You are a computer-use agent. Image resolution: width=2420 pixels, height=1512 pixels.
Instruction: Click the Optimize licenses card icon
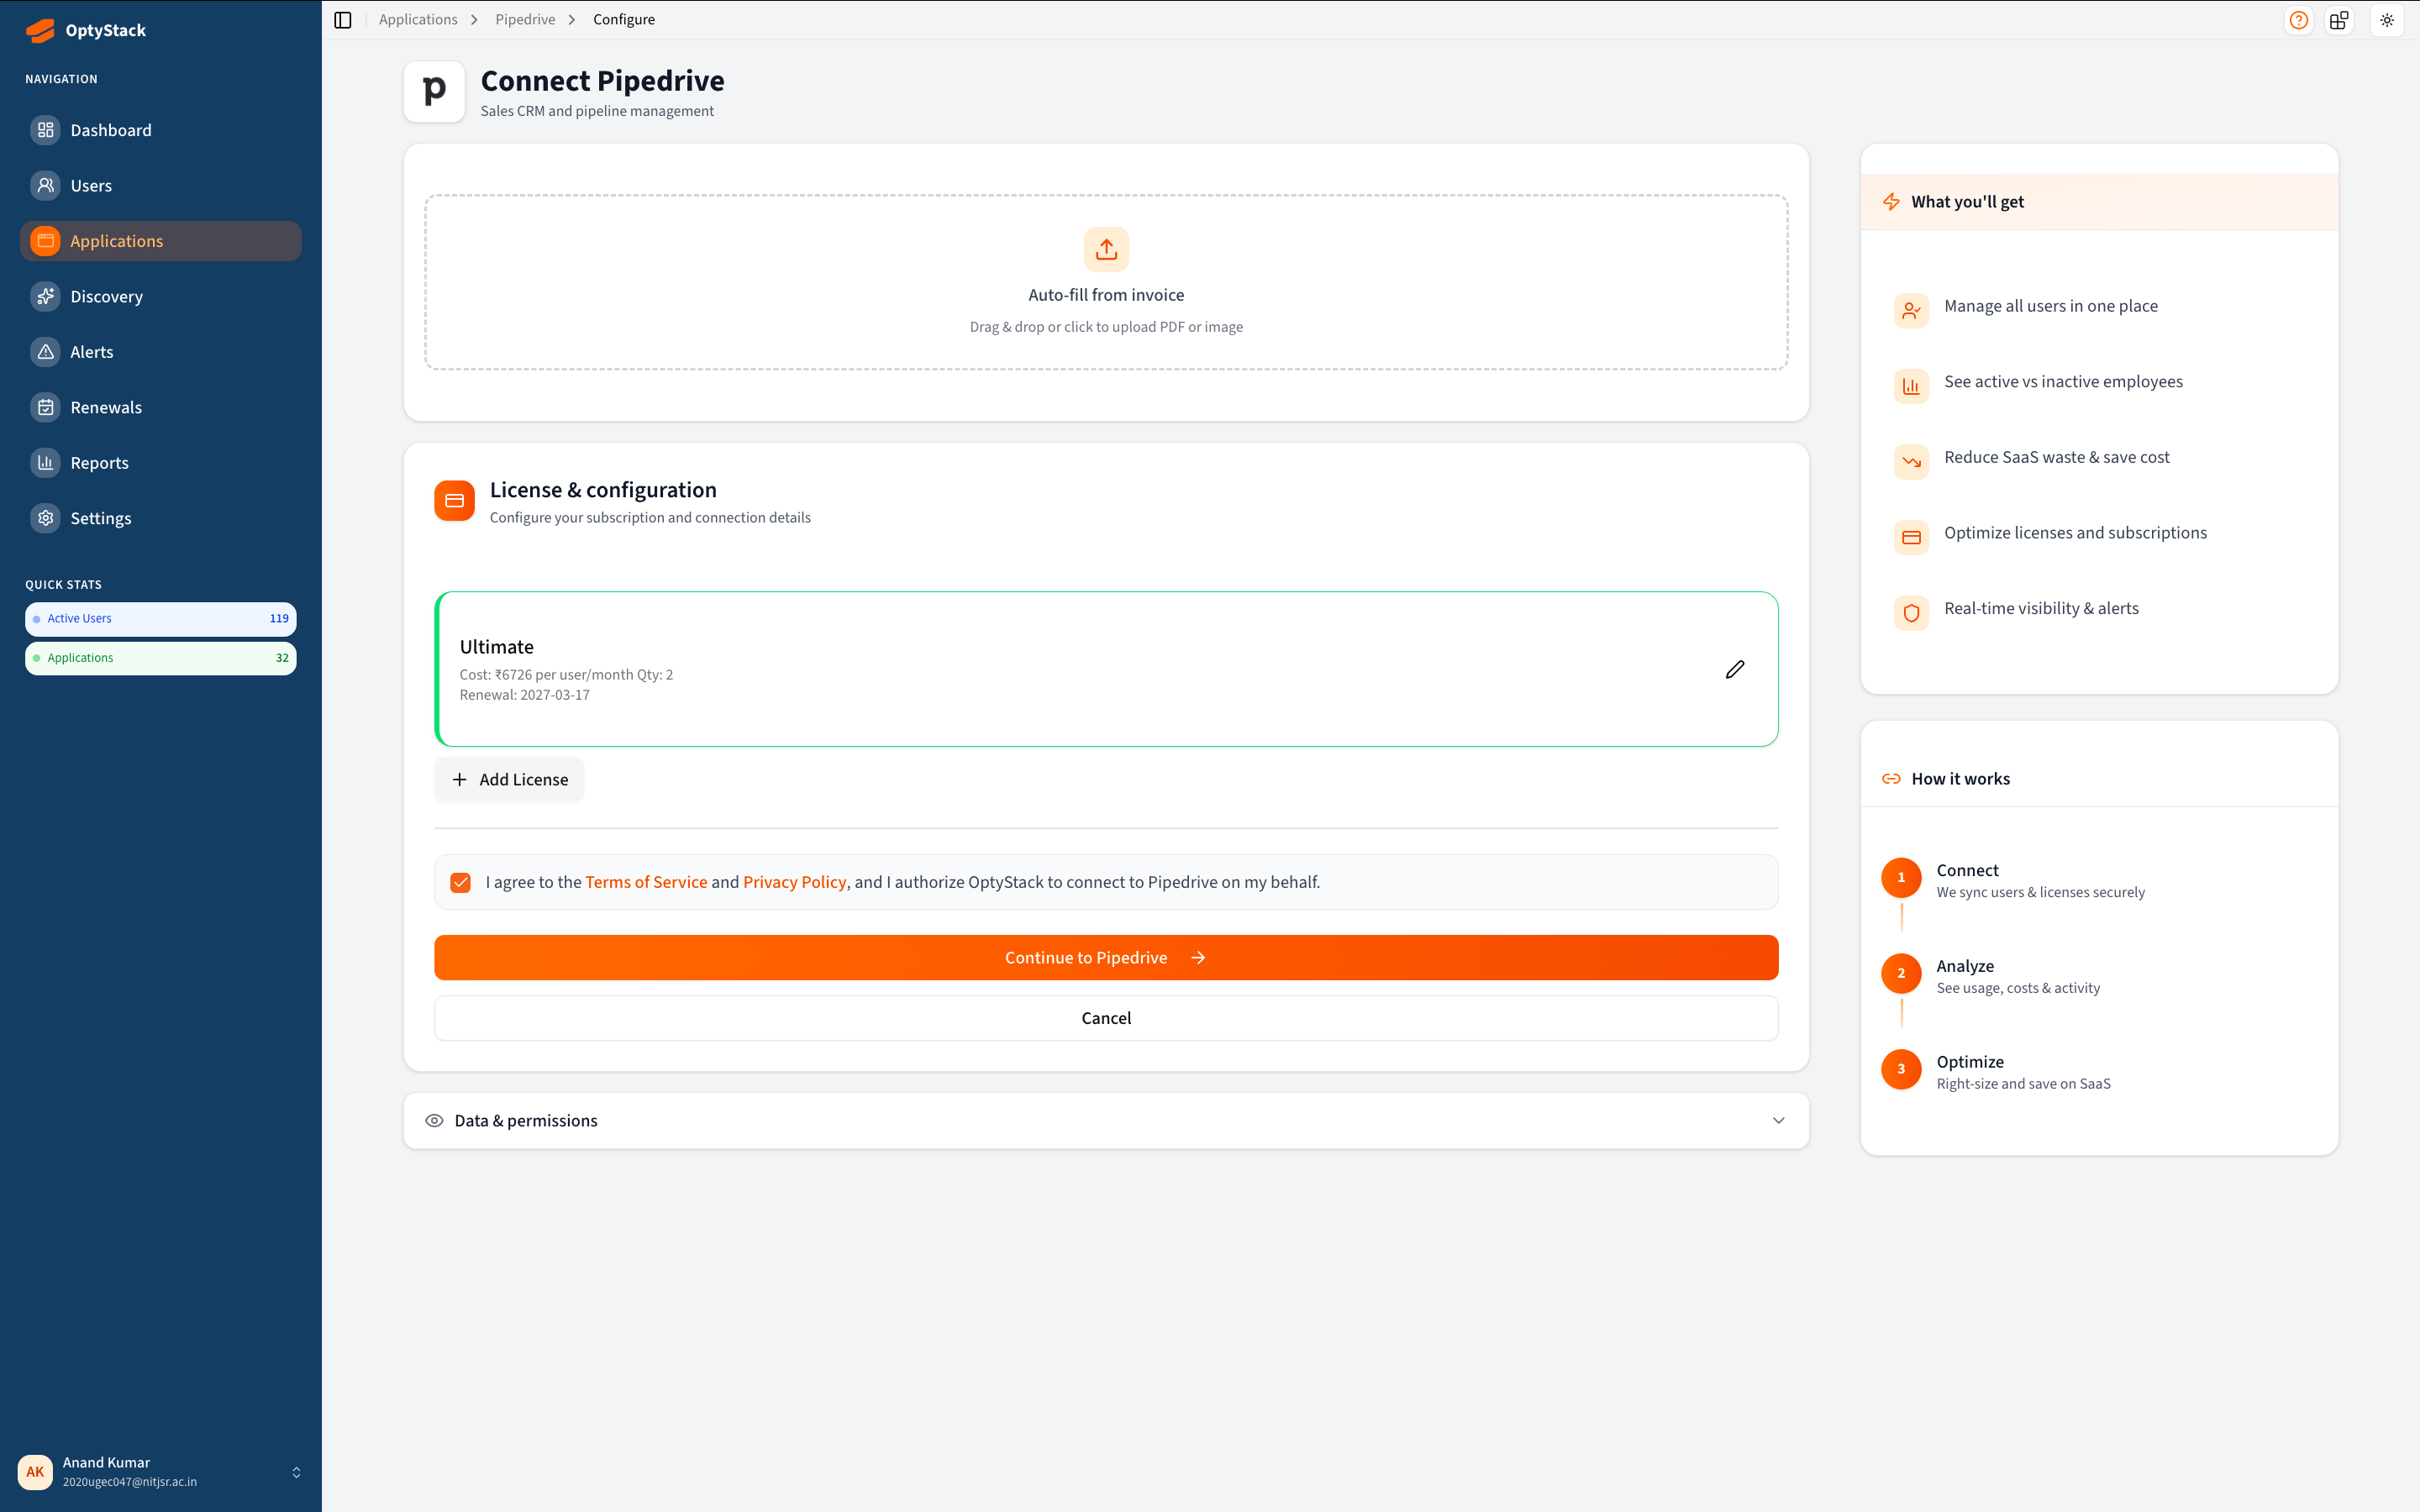1911,537
